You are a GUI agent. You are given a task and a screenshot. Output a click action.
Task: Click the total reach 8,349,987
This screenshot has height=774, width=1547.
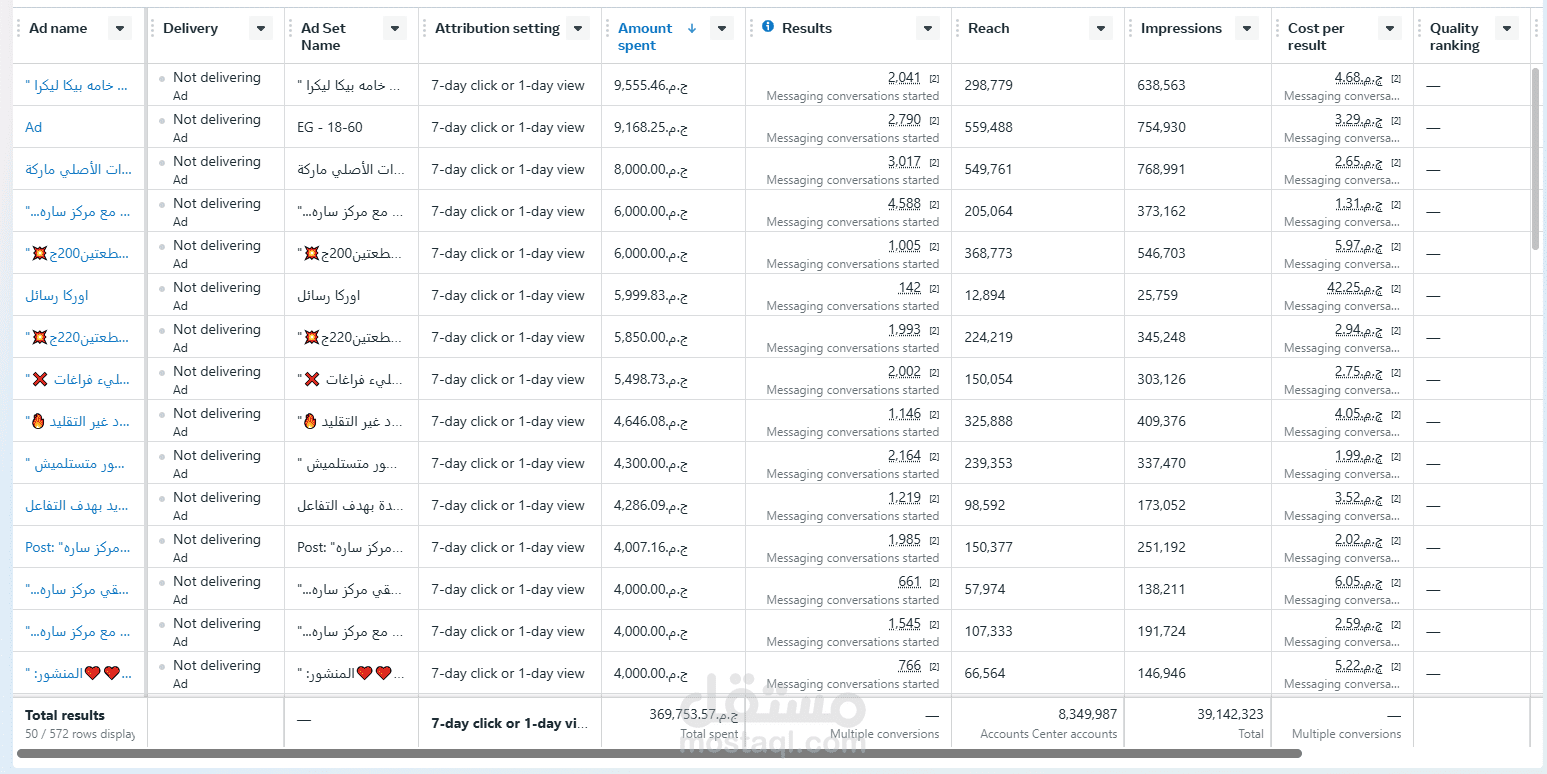click(x=1087, y=714)
